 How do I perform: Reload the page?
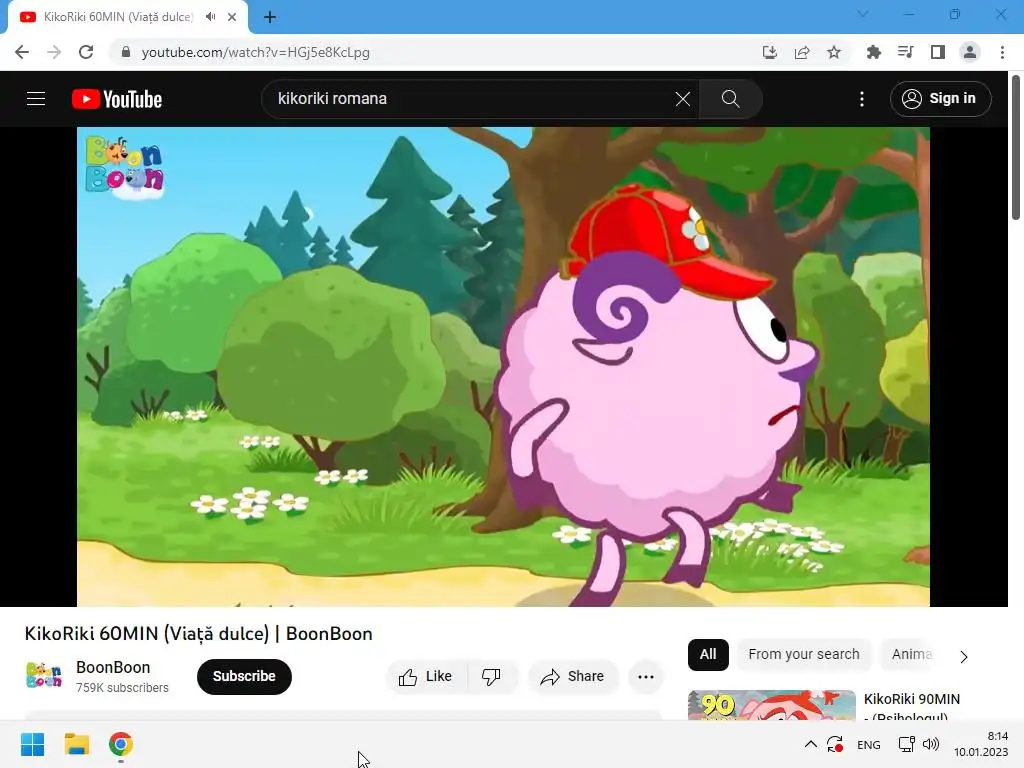point(86,52)
